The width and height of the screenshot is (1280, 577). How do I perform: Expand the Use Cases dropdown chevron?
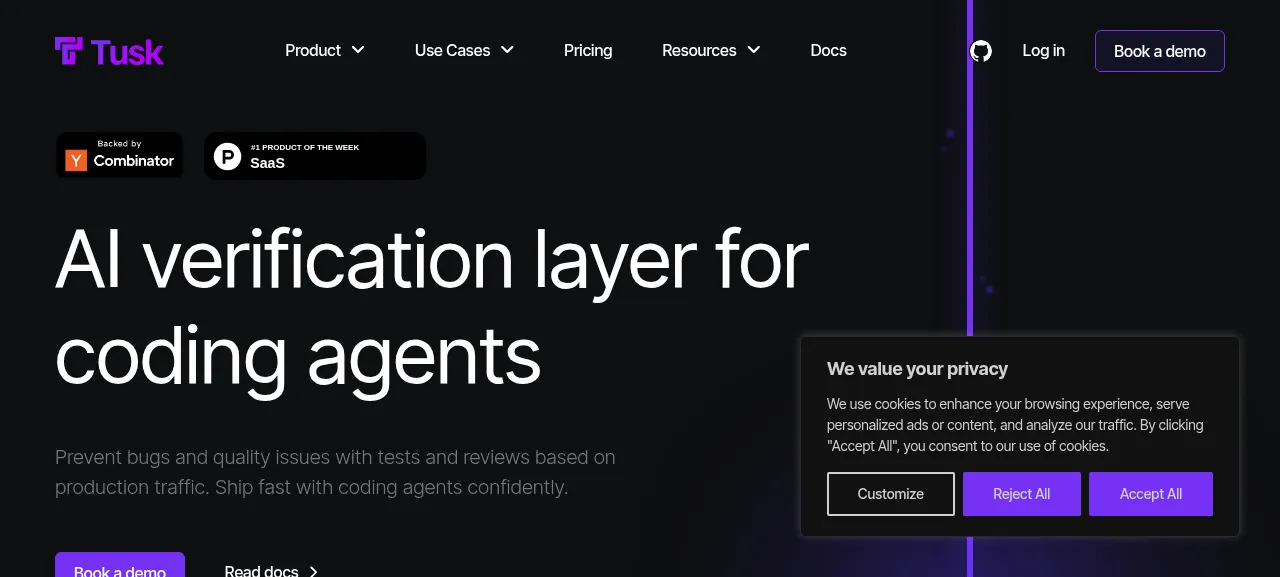pos(507,50)
